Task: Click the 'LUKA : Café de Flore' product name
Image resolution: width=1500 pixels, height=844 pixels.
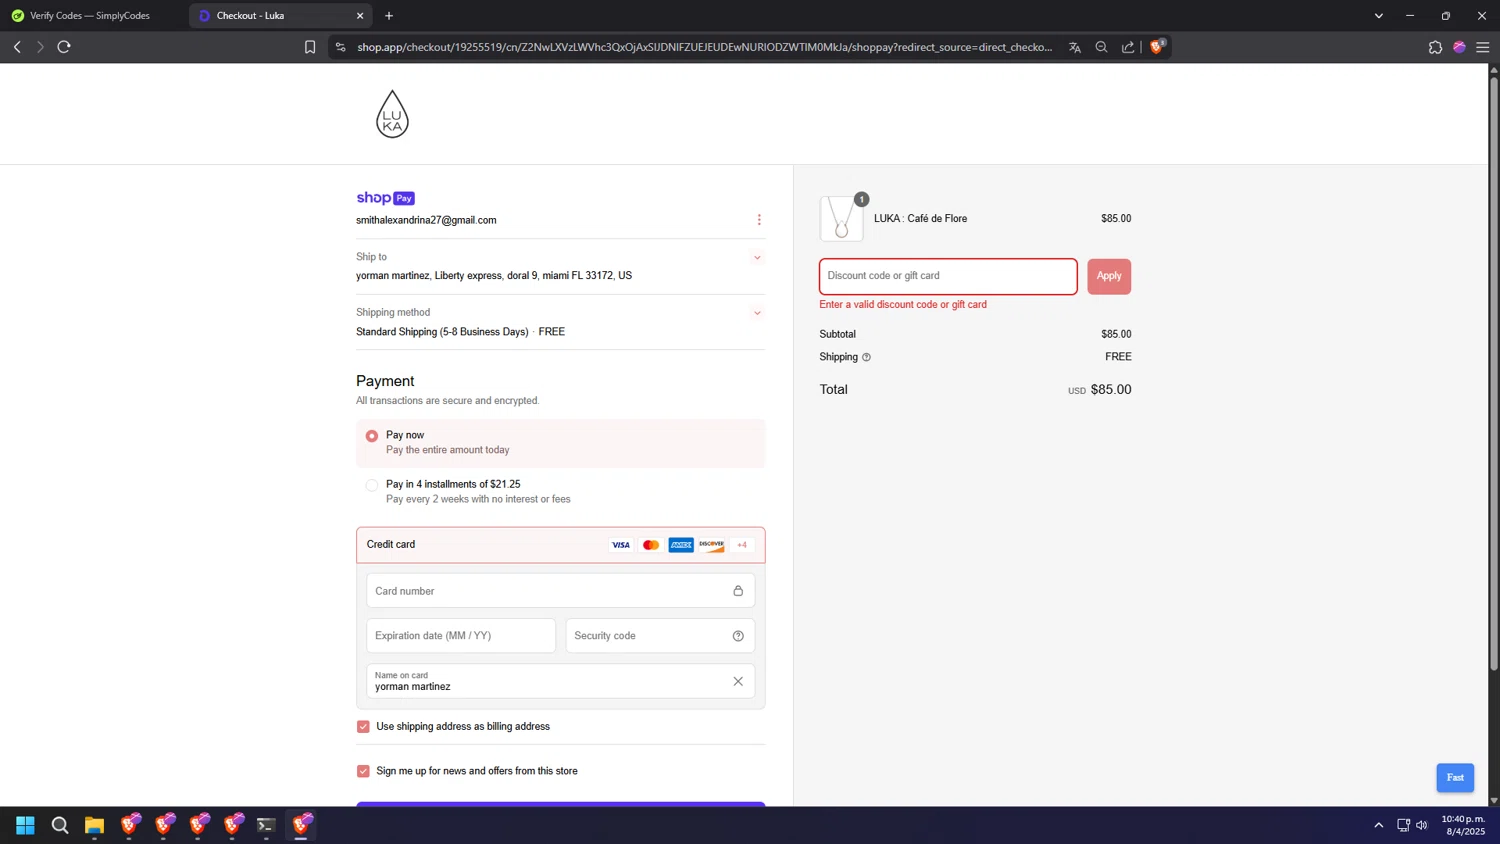Action: point(920,219)
